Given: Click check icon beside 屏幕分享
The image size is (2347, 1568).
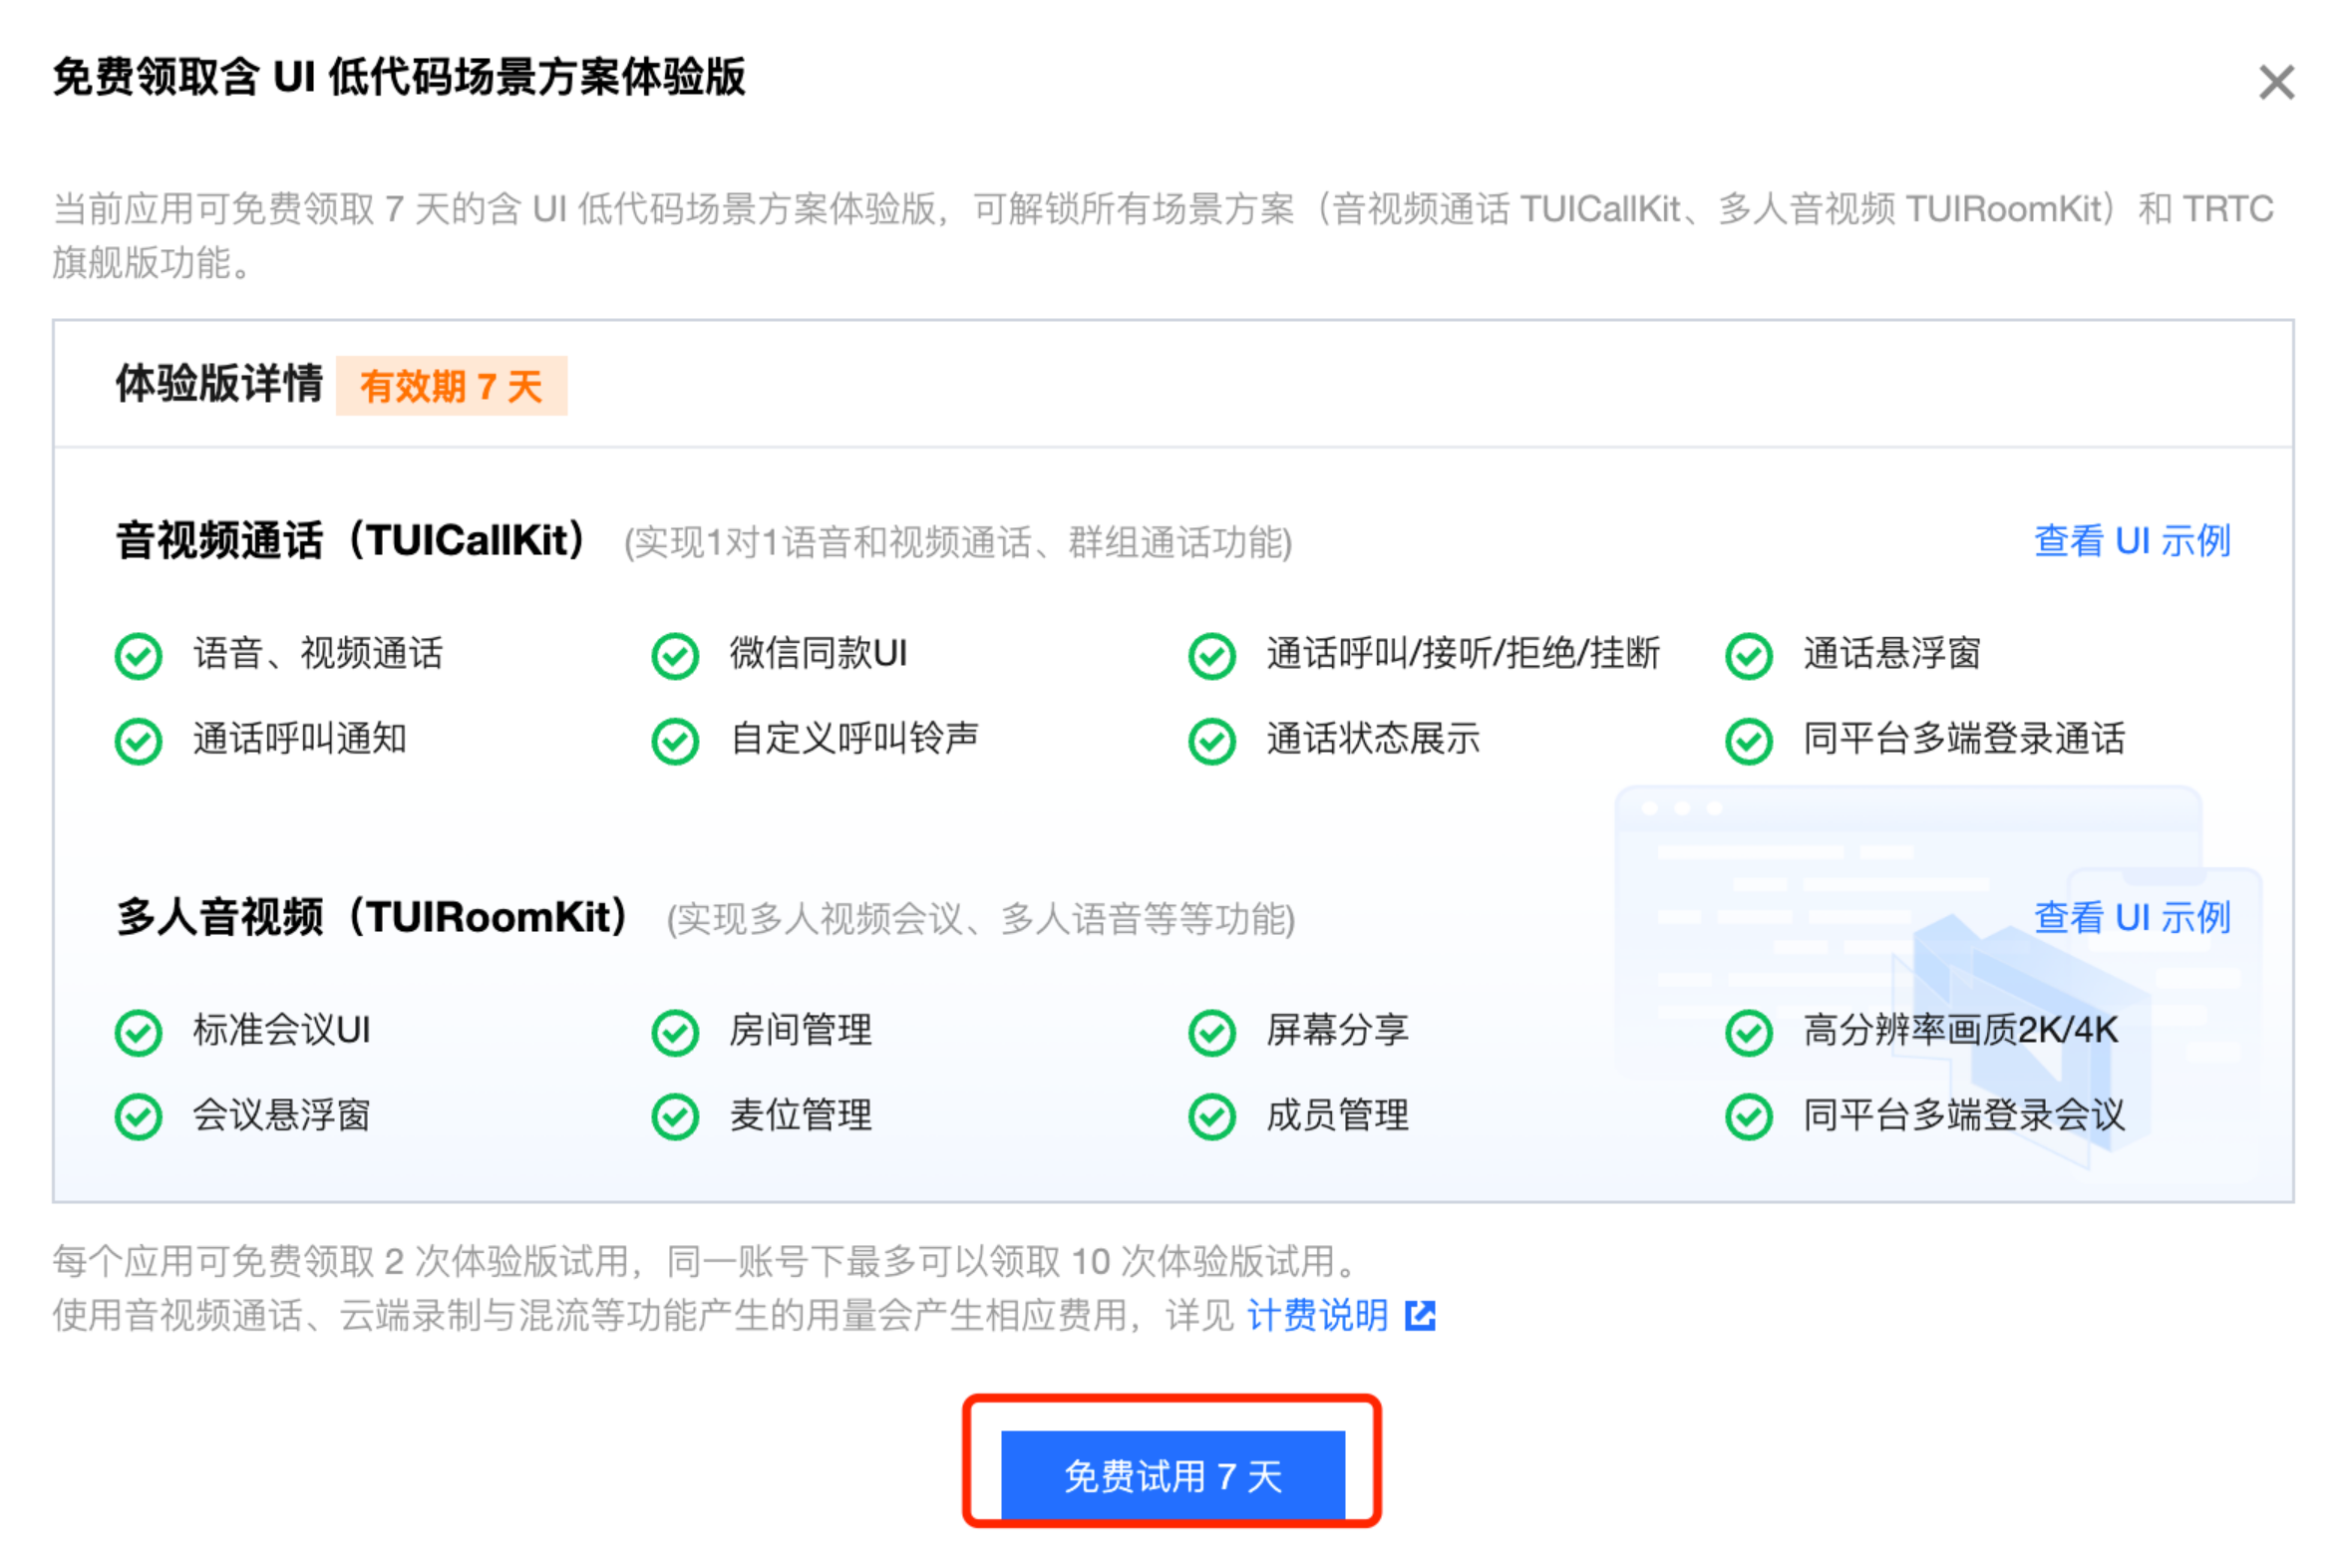Looking at the screenshot, I should click(1212, 1033).
